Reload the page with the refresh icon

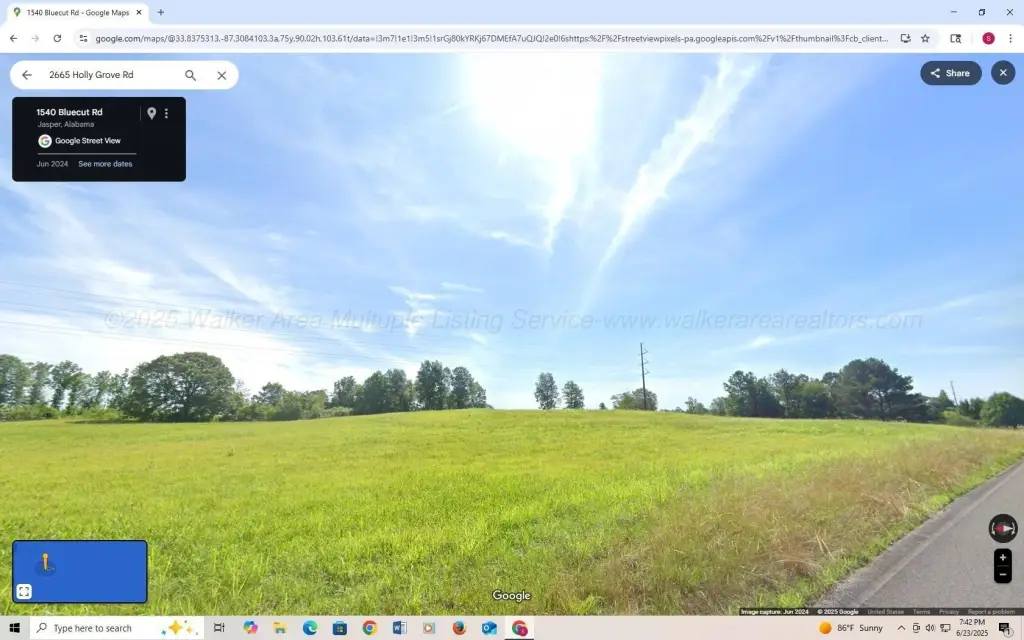(57, 38)
